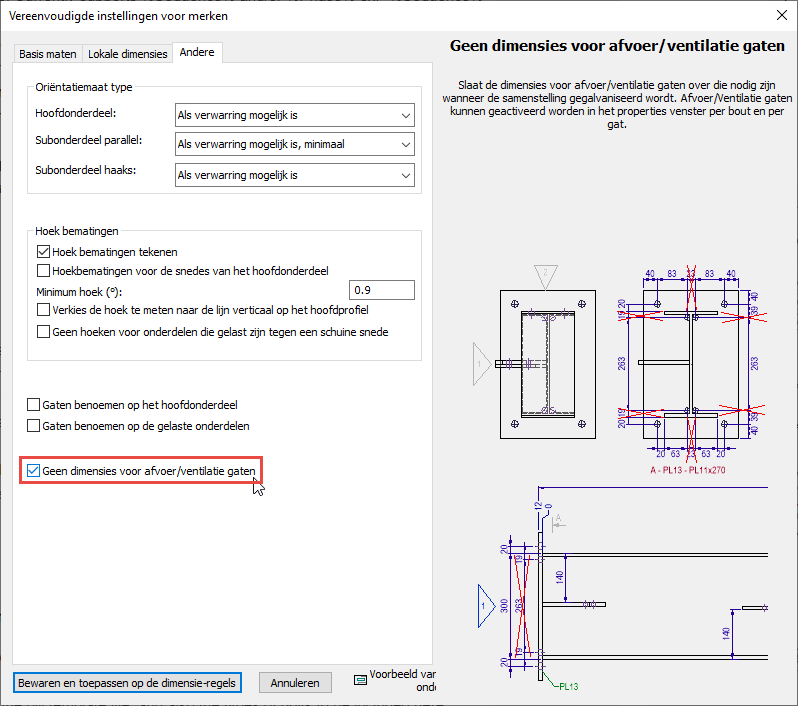Expand the Subonderdeel parallel dropdown
The height and width of the screenshot is (706, 798).
tap(295, 144)
